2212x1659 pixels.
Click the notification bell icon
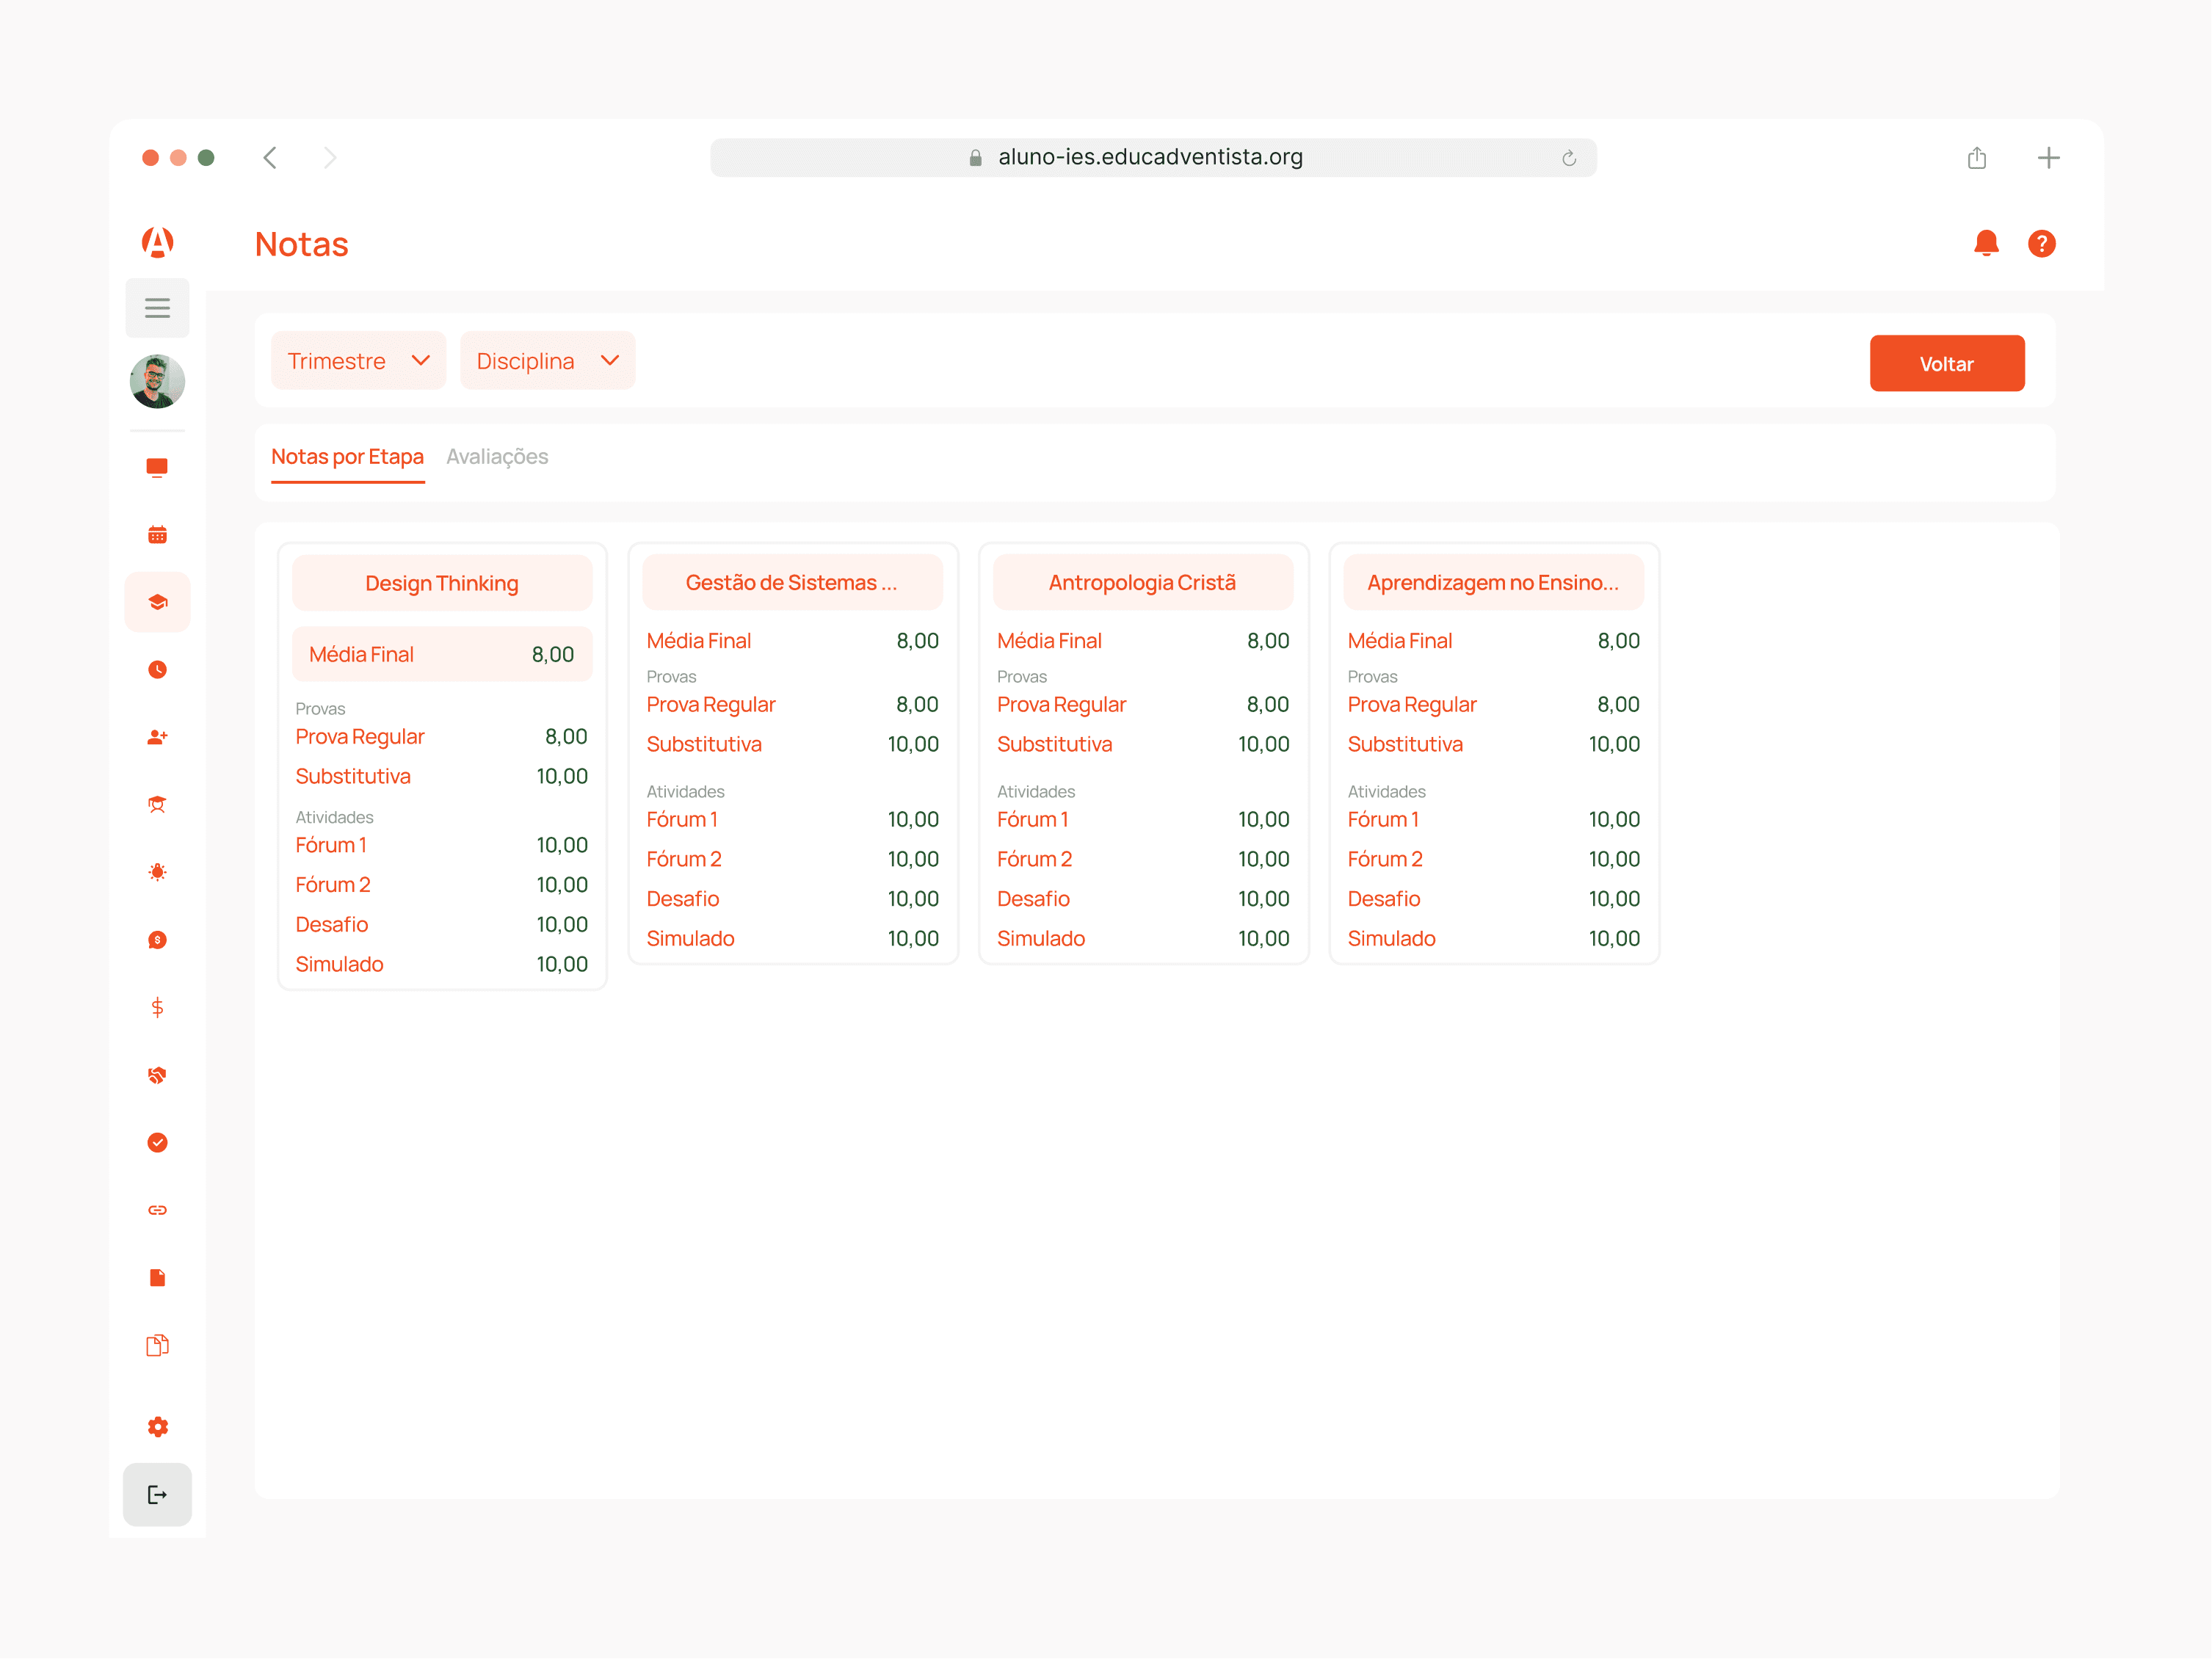point(1986,243)
